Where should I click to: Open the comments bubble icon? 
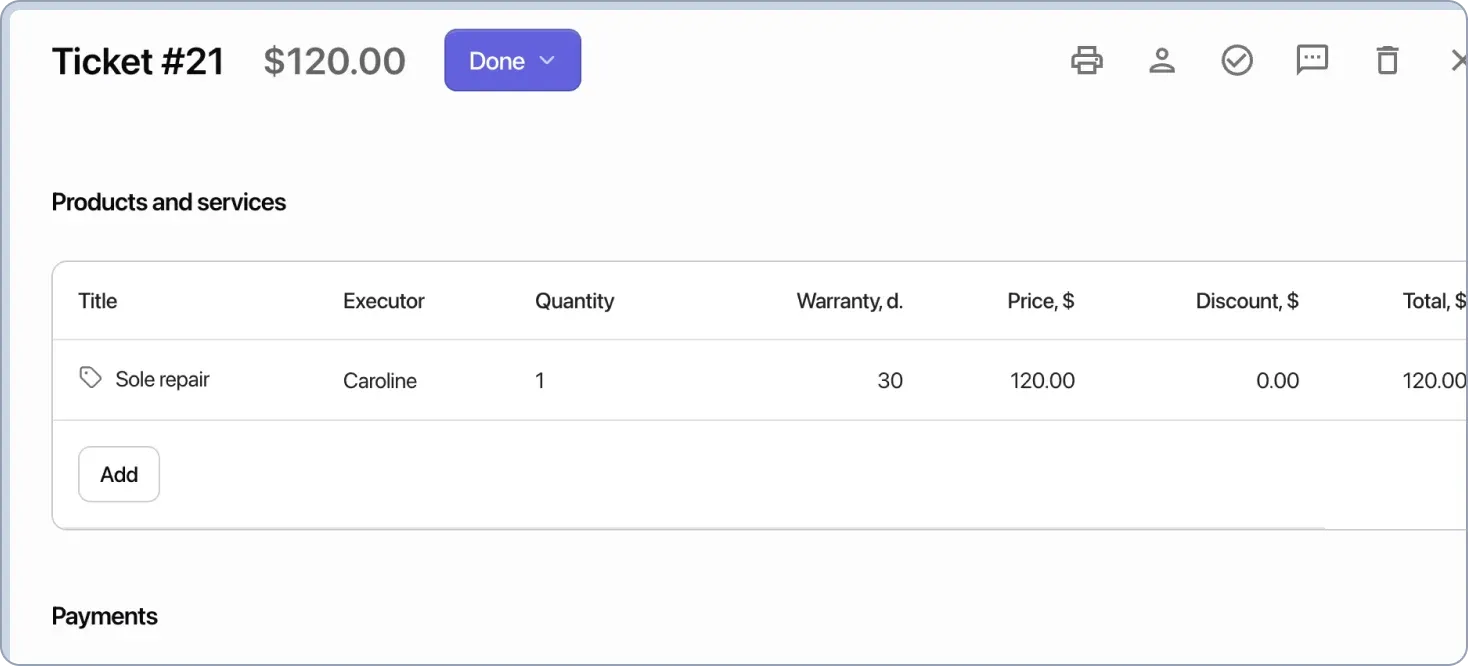(x=1312, y=60)
